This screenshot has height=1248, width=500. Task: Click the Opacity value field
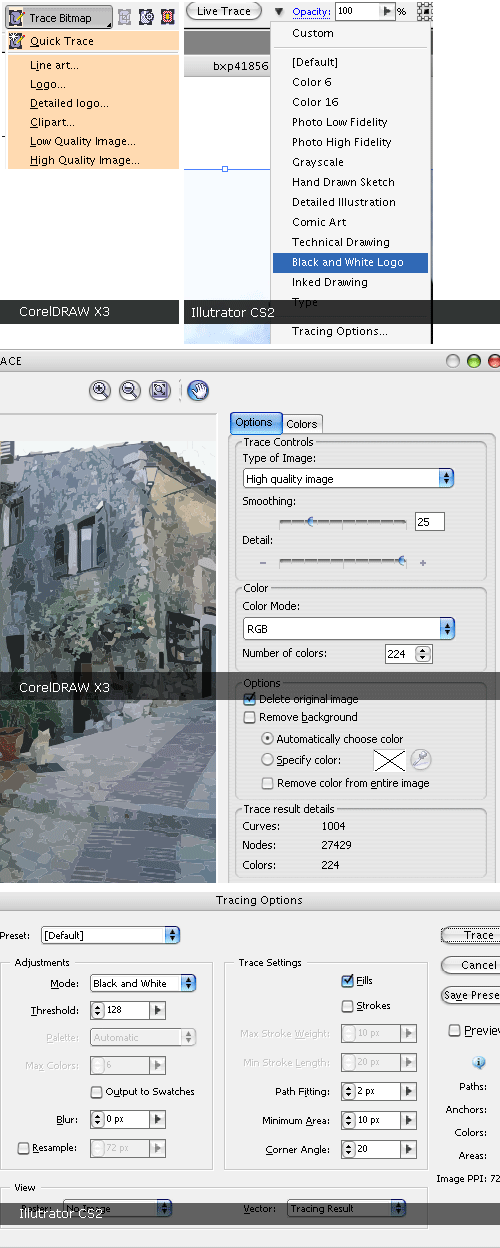coord(356,11)
